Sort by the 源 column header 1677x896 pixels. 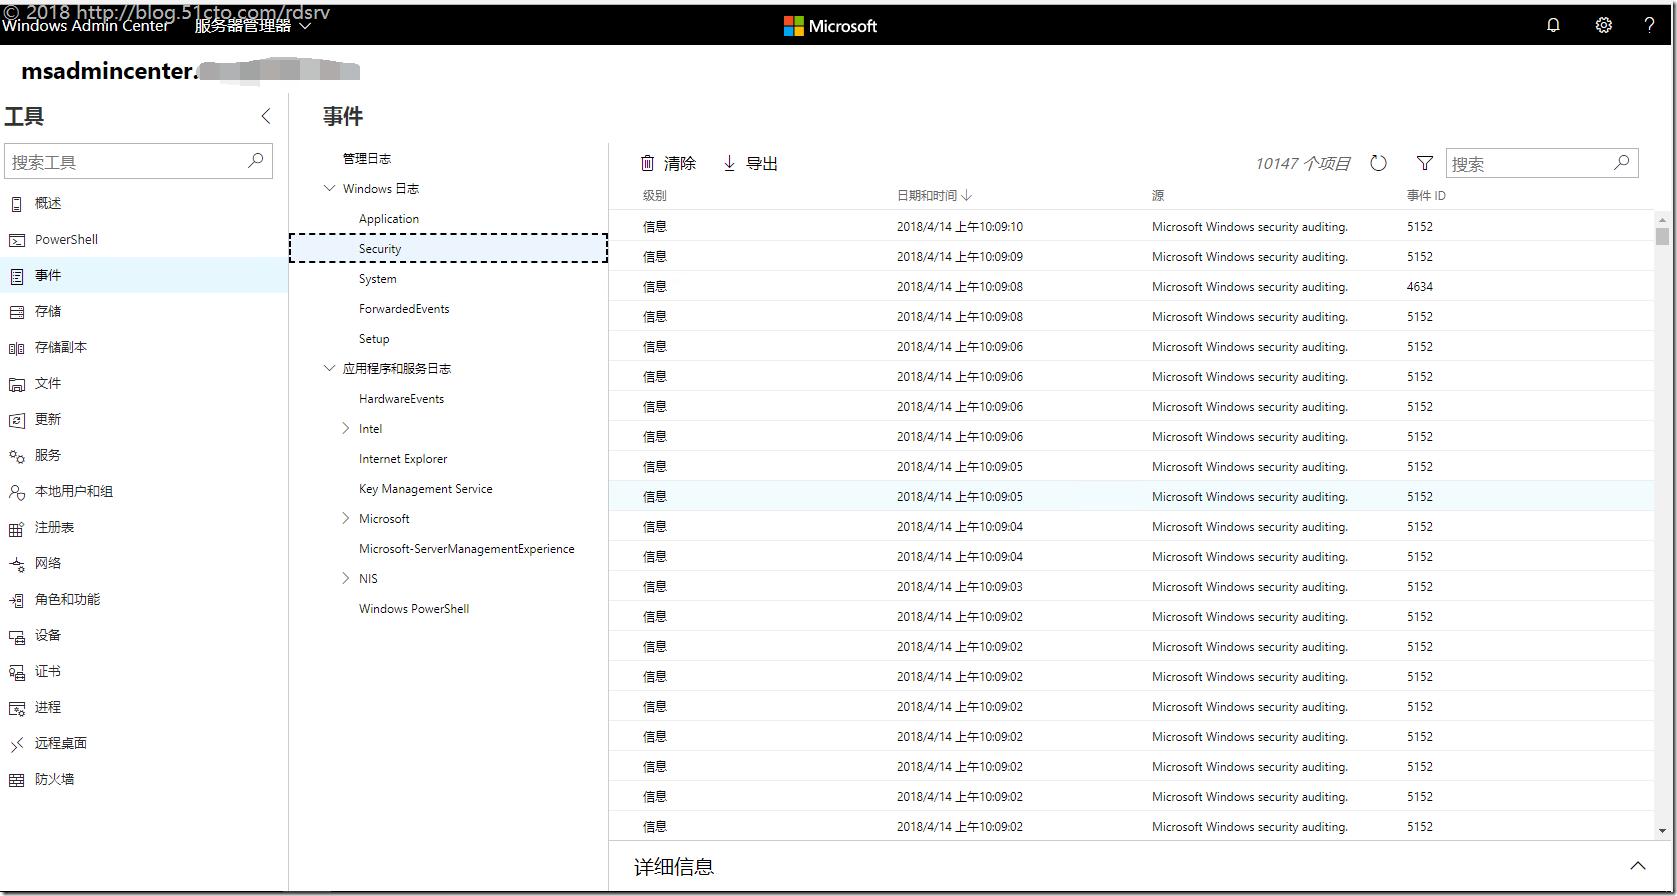click(x=1158, y=196)
